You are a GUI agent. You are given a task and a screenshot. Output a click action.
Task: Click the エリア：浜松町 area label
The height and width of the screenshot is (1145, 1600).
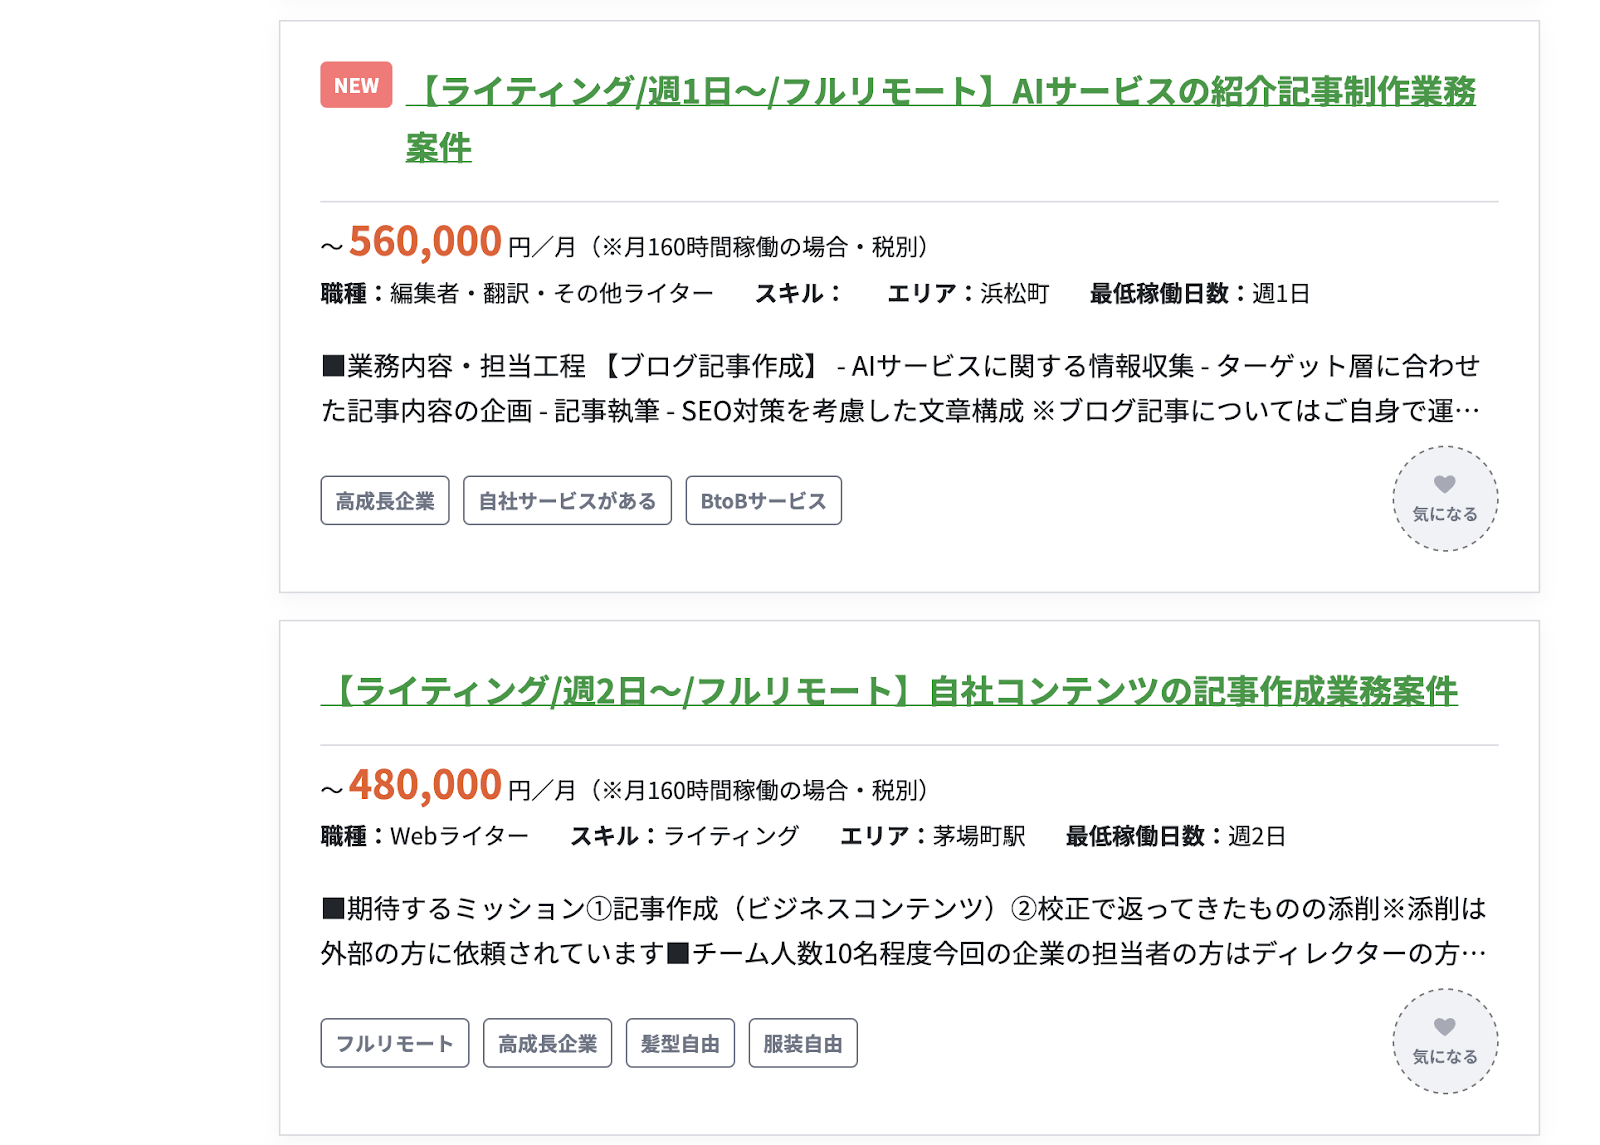click(968, 293)
